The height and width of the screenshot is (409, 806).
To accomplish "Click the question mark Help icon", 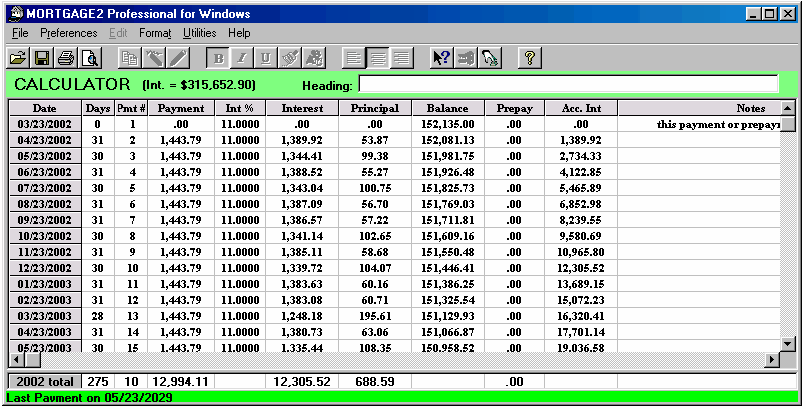I will click(529, 58).
